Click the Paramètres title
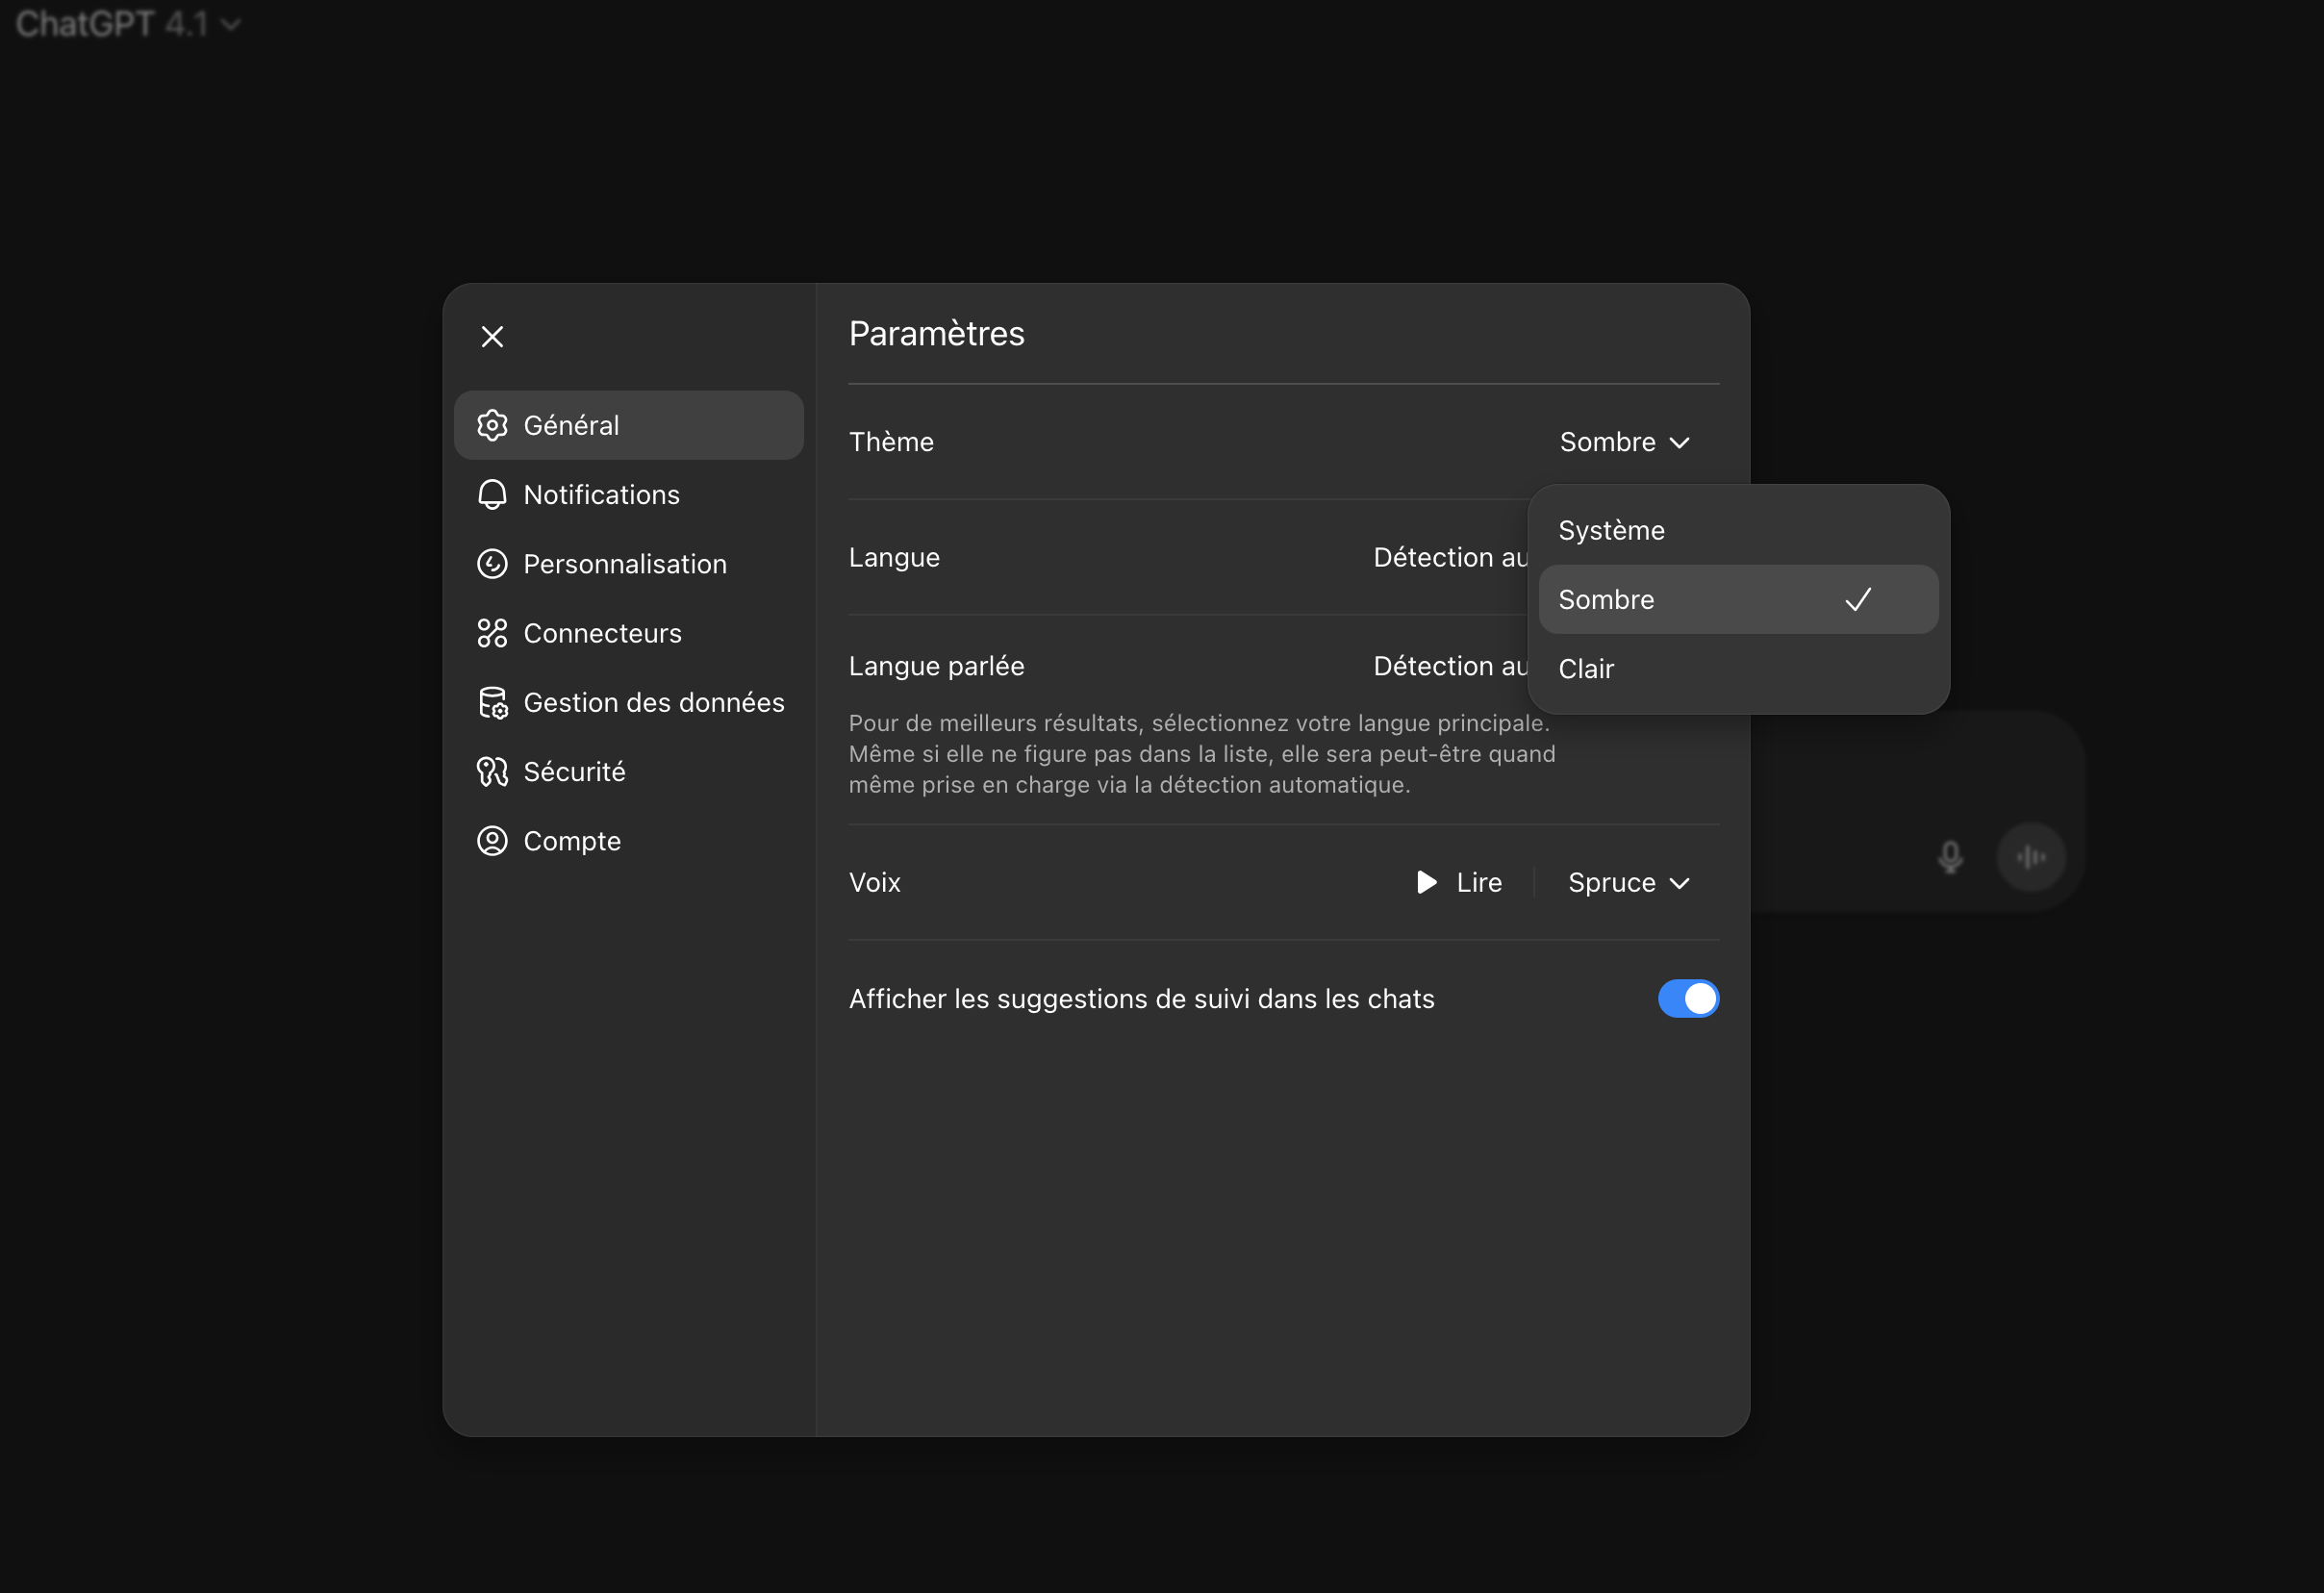2324x1593 pixels. 936,333
